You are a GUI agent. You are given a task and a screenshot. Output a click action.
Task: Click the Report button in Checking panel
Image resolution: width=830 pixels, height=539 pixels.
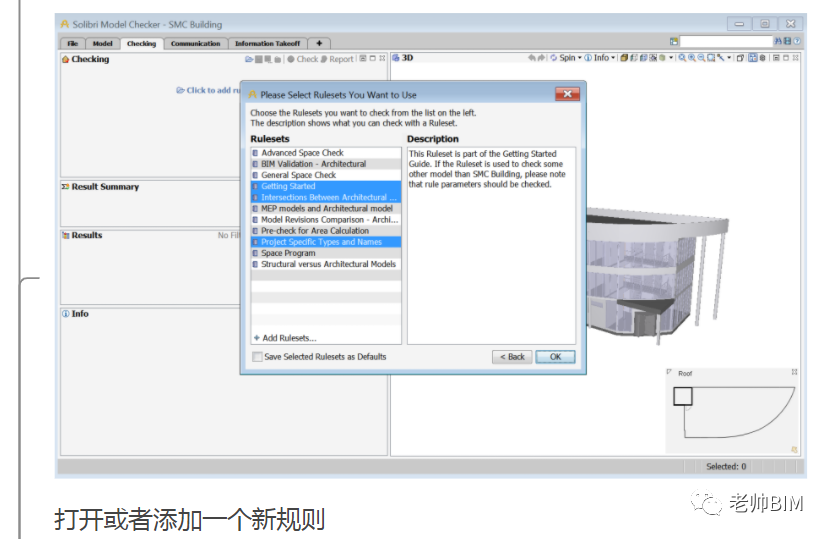[337, 59]
